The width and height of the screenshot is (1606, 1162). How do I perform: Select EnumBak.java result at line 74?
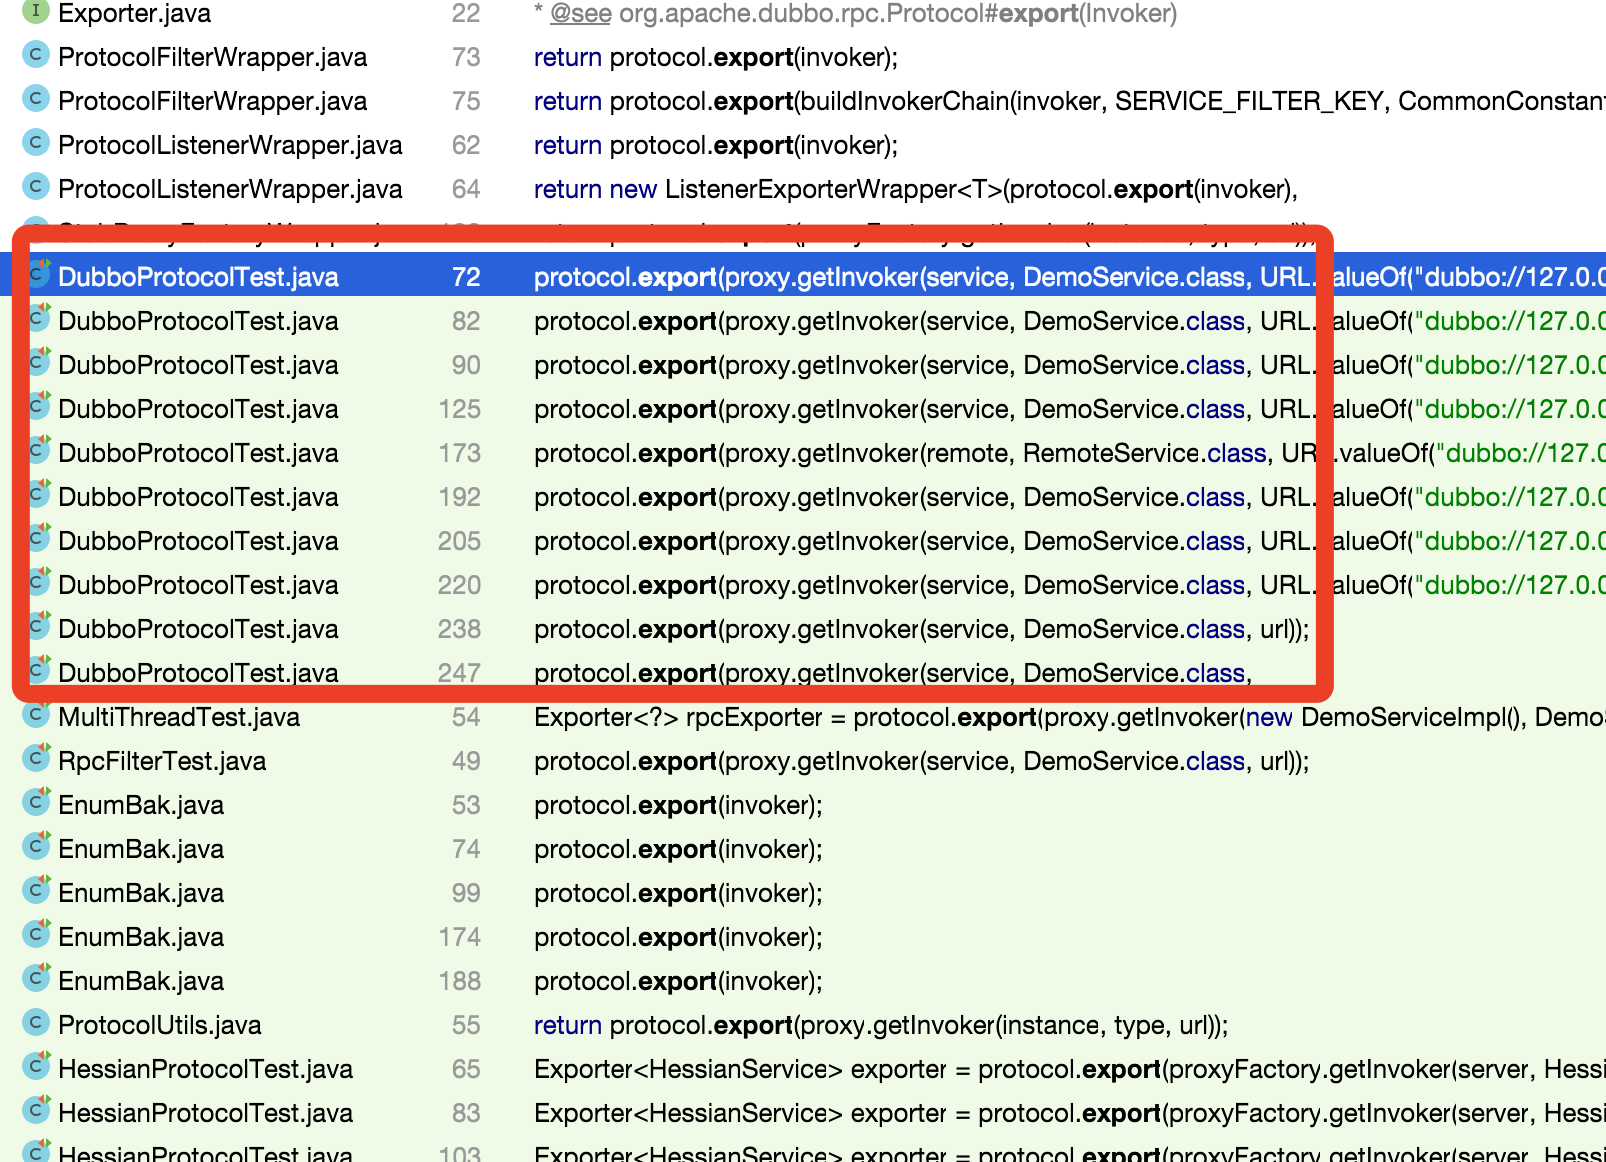[803, 849]
